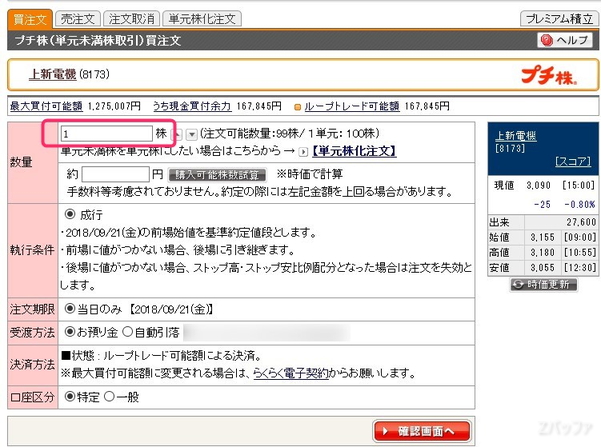Follow the 【単元株化注文】 link
Viewport: 601px width, 447px height.
(353, 151)
